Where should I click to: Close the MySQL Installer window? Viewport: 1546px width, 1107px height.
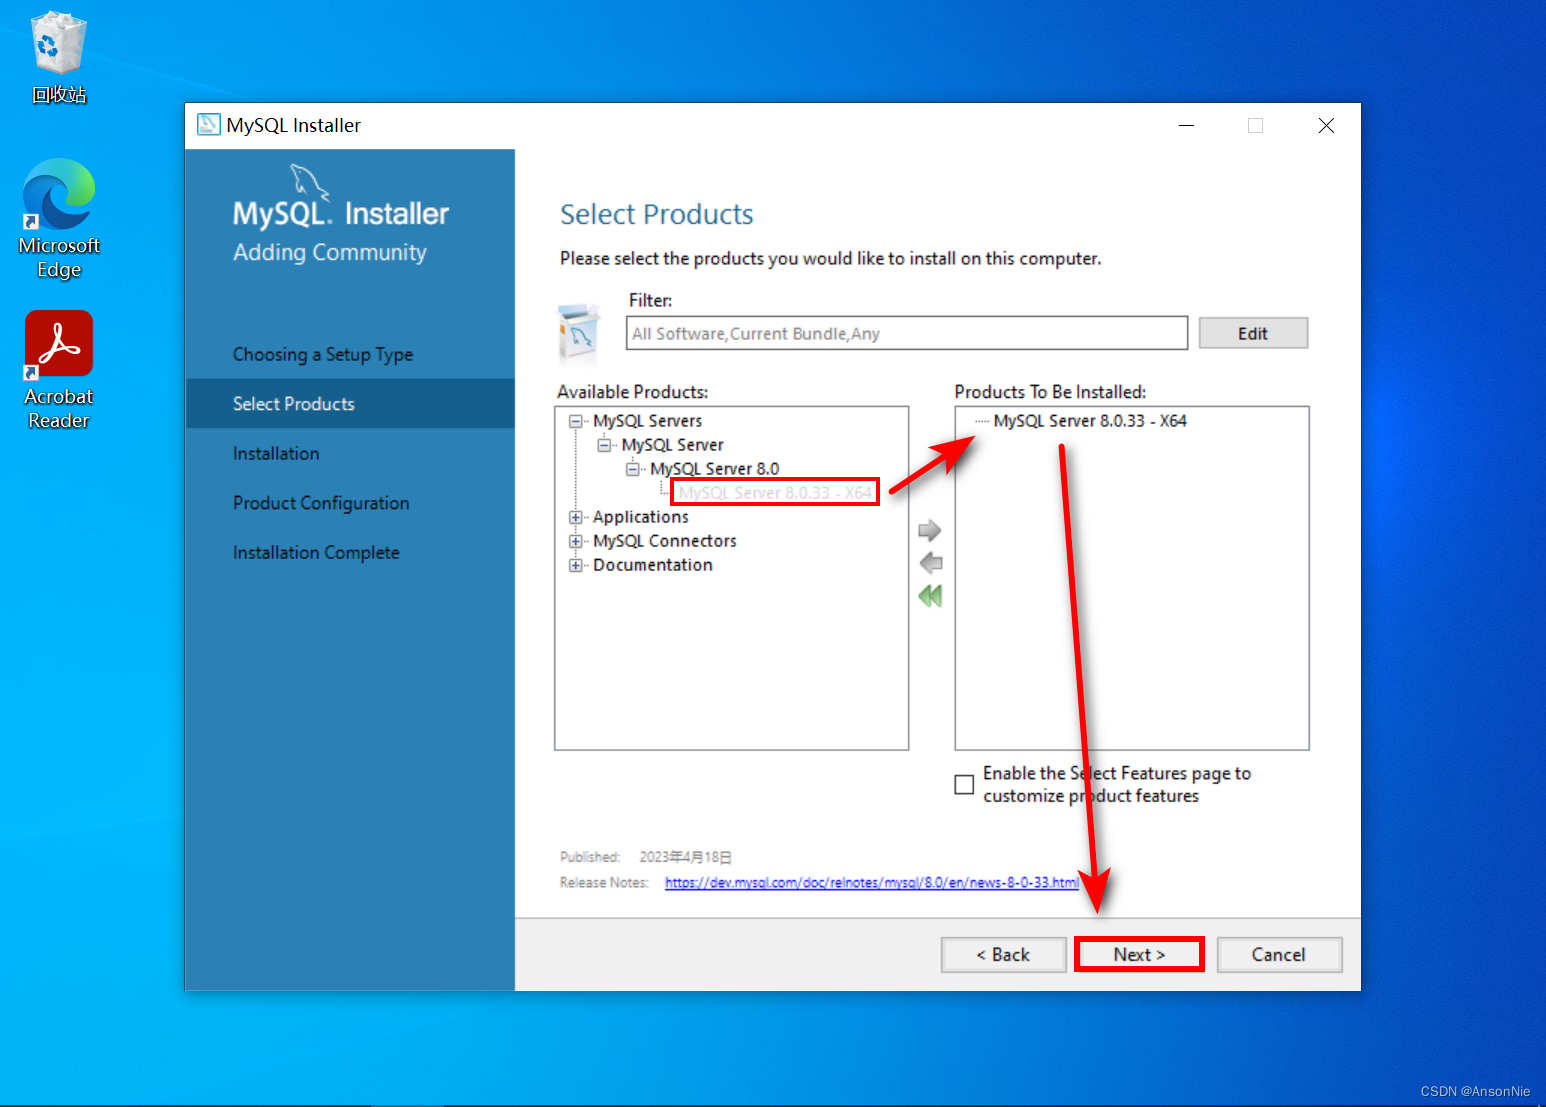click(x=1326, y=125)
